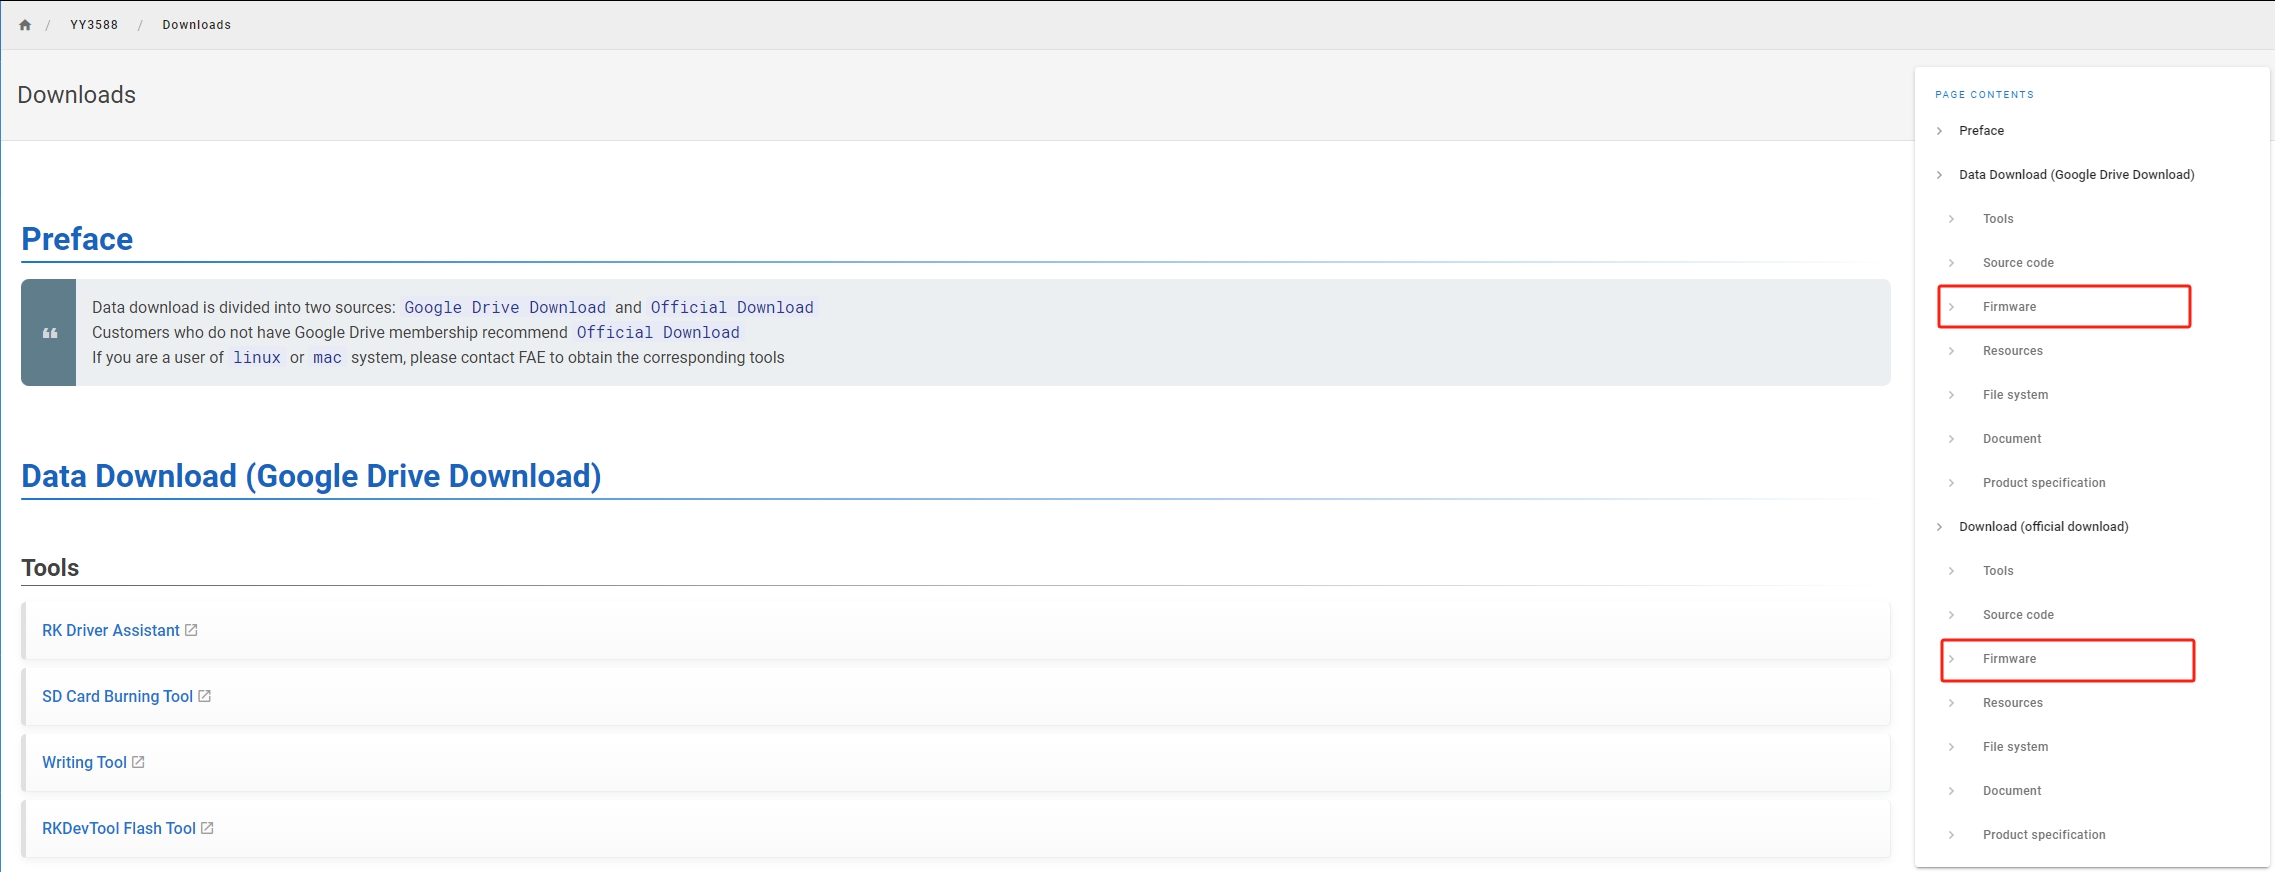
Task: Click the 'mac' code text
Action: tap(327, 358)
